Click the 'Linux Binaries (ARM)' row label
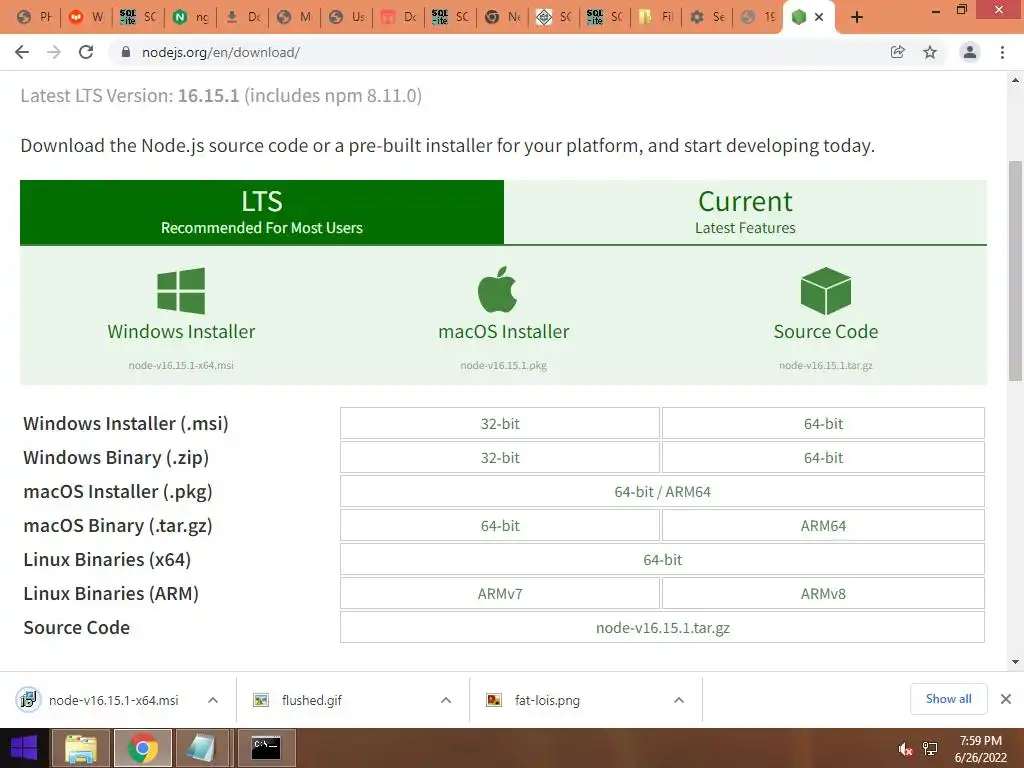 click(111, 594)
